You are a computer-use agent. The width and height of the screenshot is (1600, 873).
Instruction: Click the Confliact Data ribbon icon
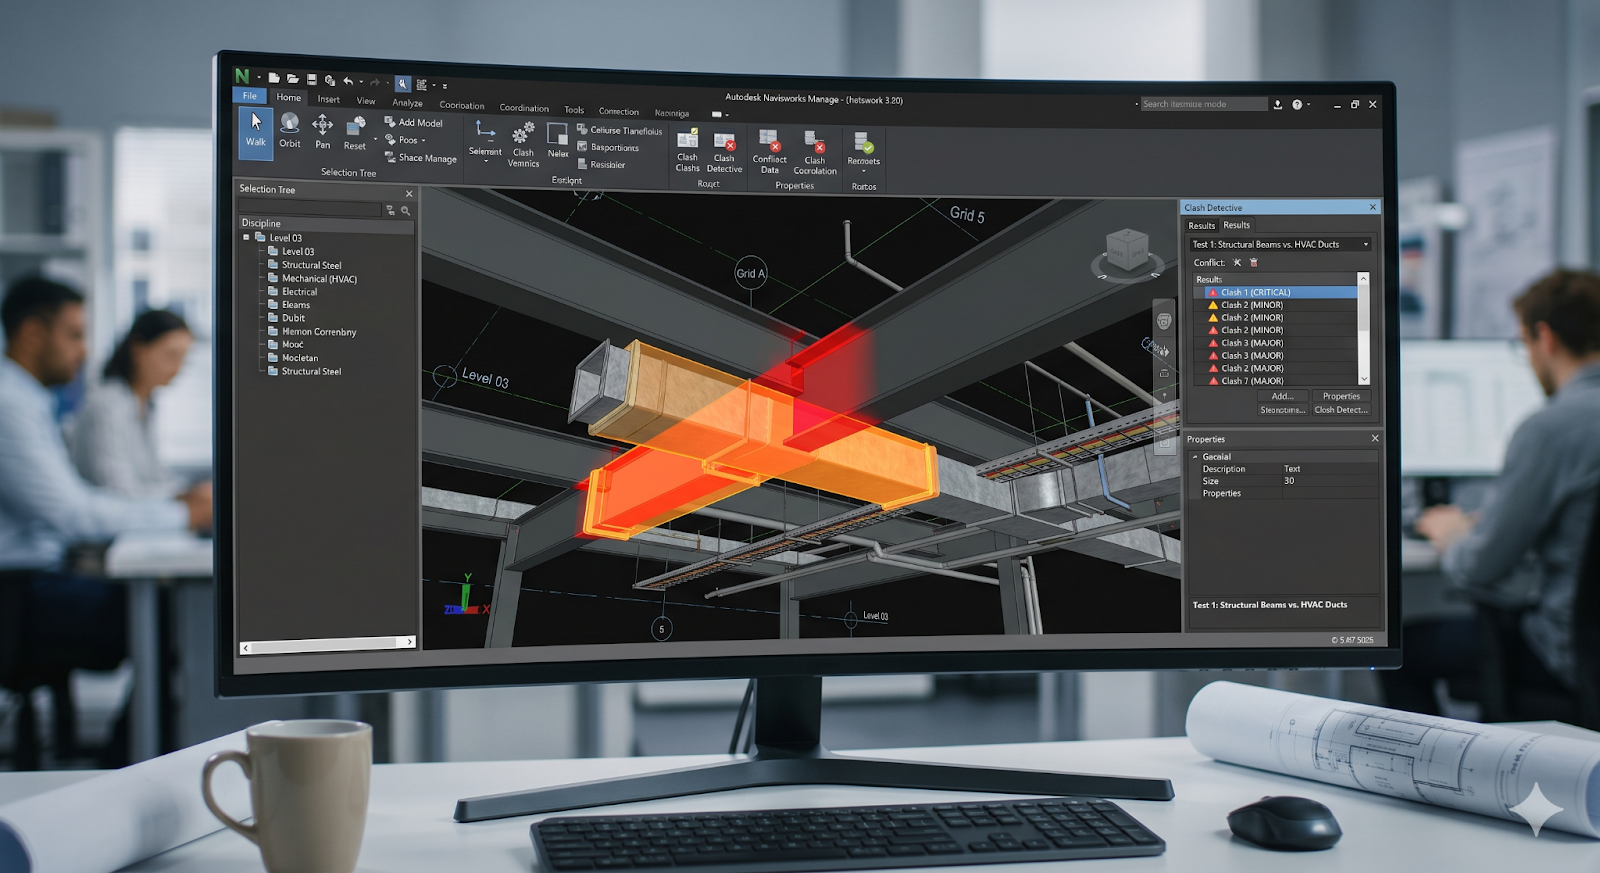(769, 139)
